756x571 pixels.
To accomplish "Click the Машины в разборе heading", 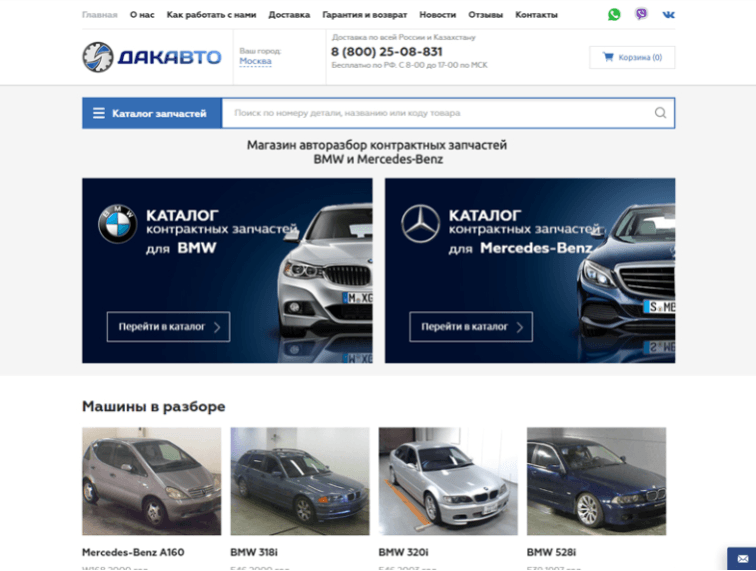I will [x=154, y=407].
